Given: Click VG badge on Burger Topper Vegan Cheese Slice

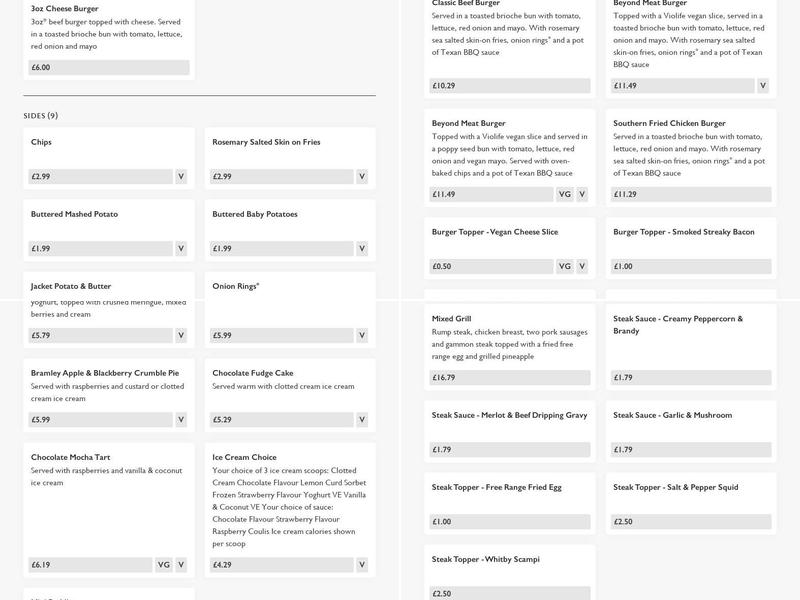Looking at the screenshot, I should pos(565,267).
